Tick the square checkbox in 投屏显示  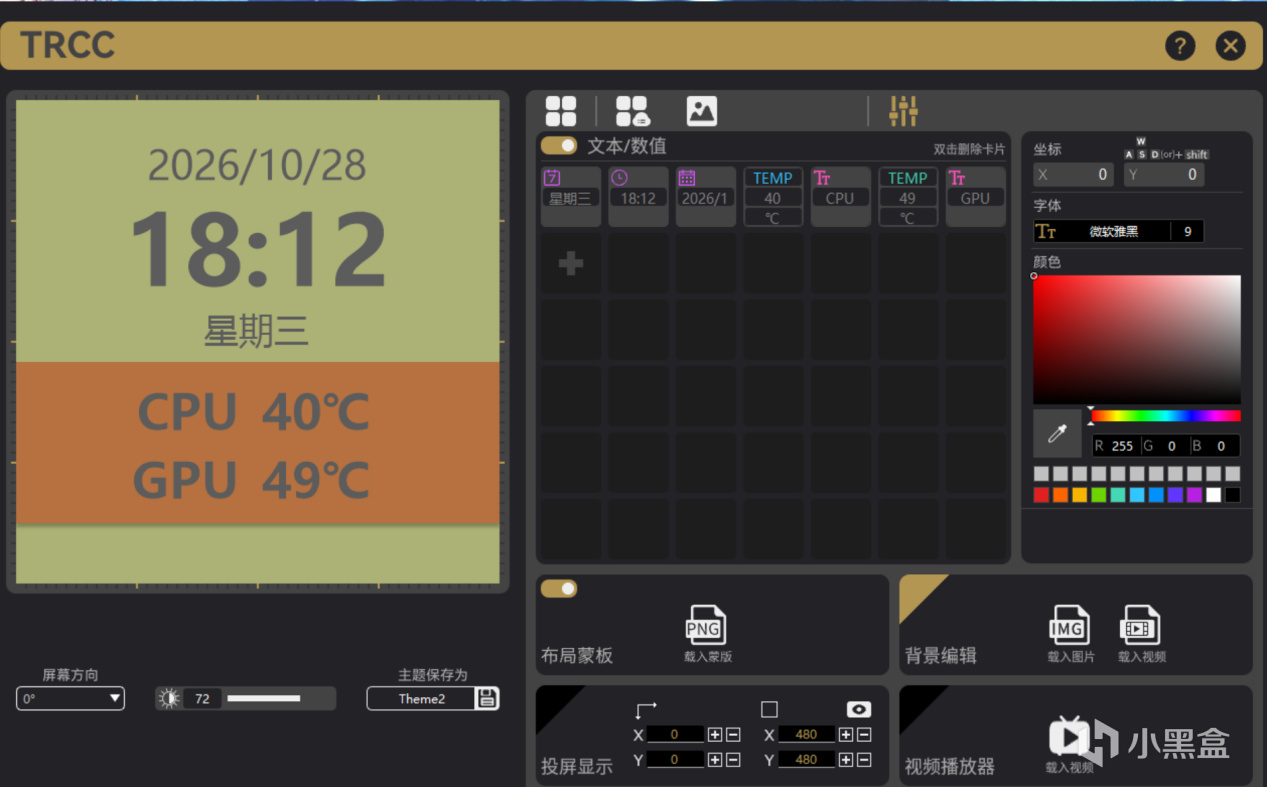(769, 709)
